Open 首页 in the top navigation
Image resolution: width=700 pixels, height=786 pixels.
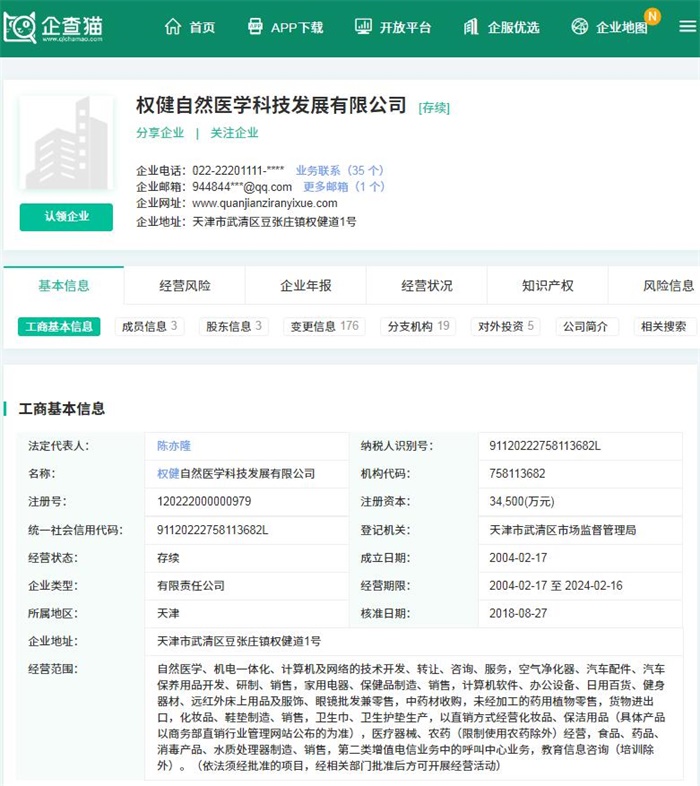202,27
